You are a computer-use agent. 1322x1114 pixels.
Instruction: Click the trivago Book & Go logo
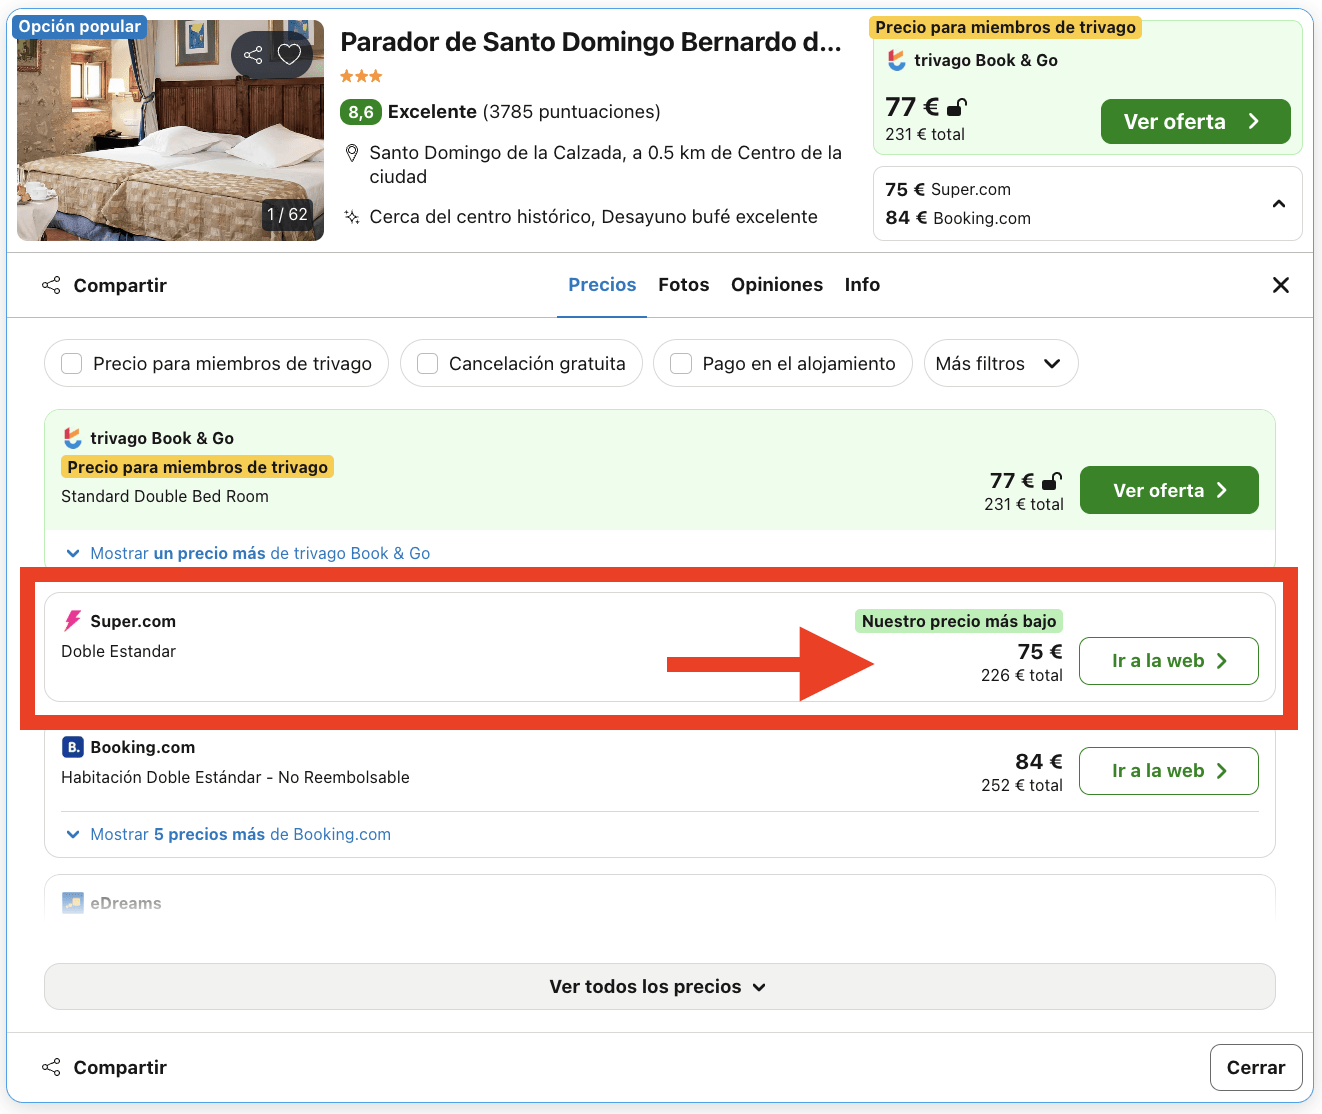pos(72,438)
